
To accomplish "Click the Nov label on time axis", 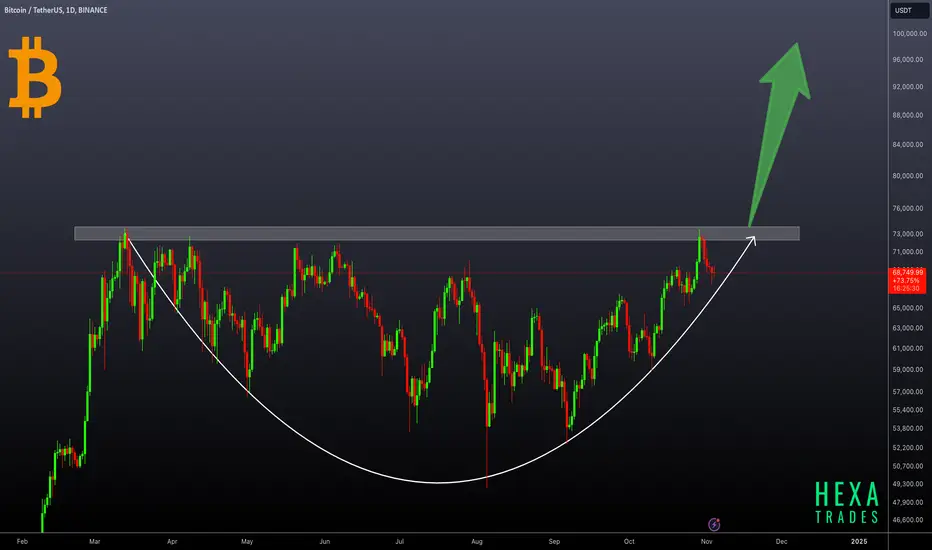I will [706, 542].
